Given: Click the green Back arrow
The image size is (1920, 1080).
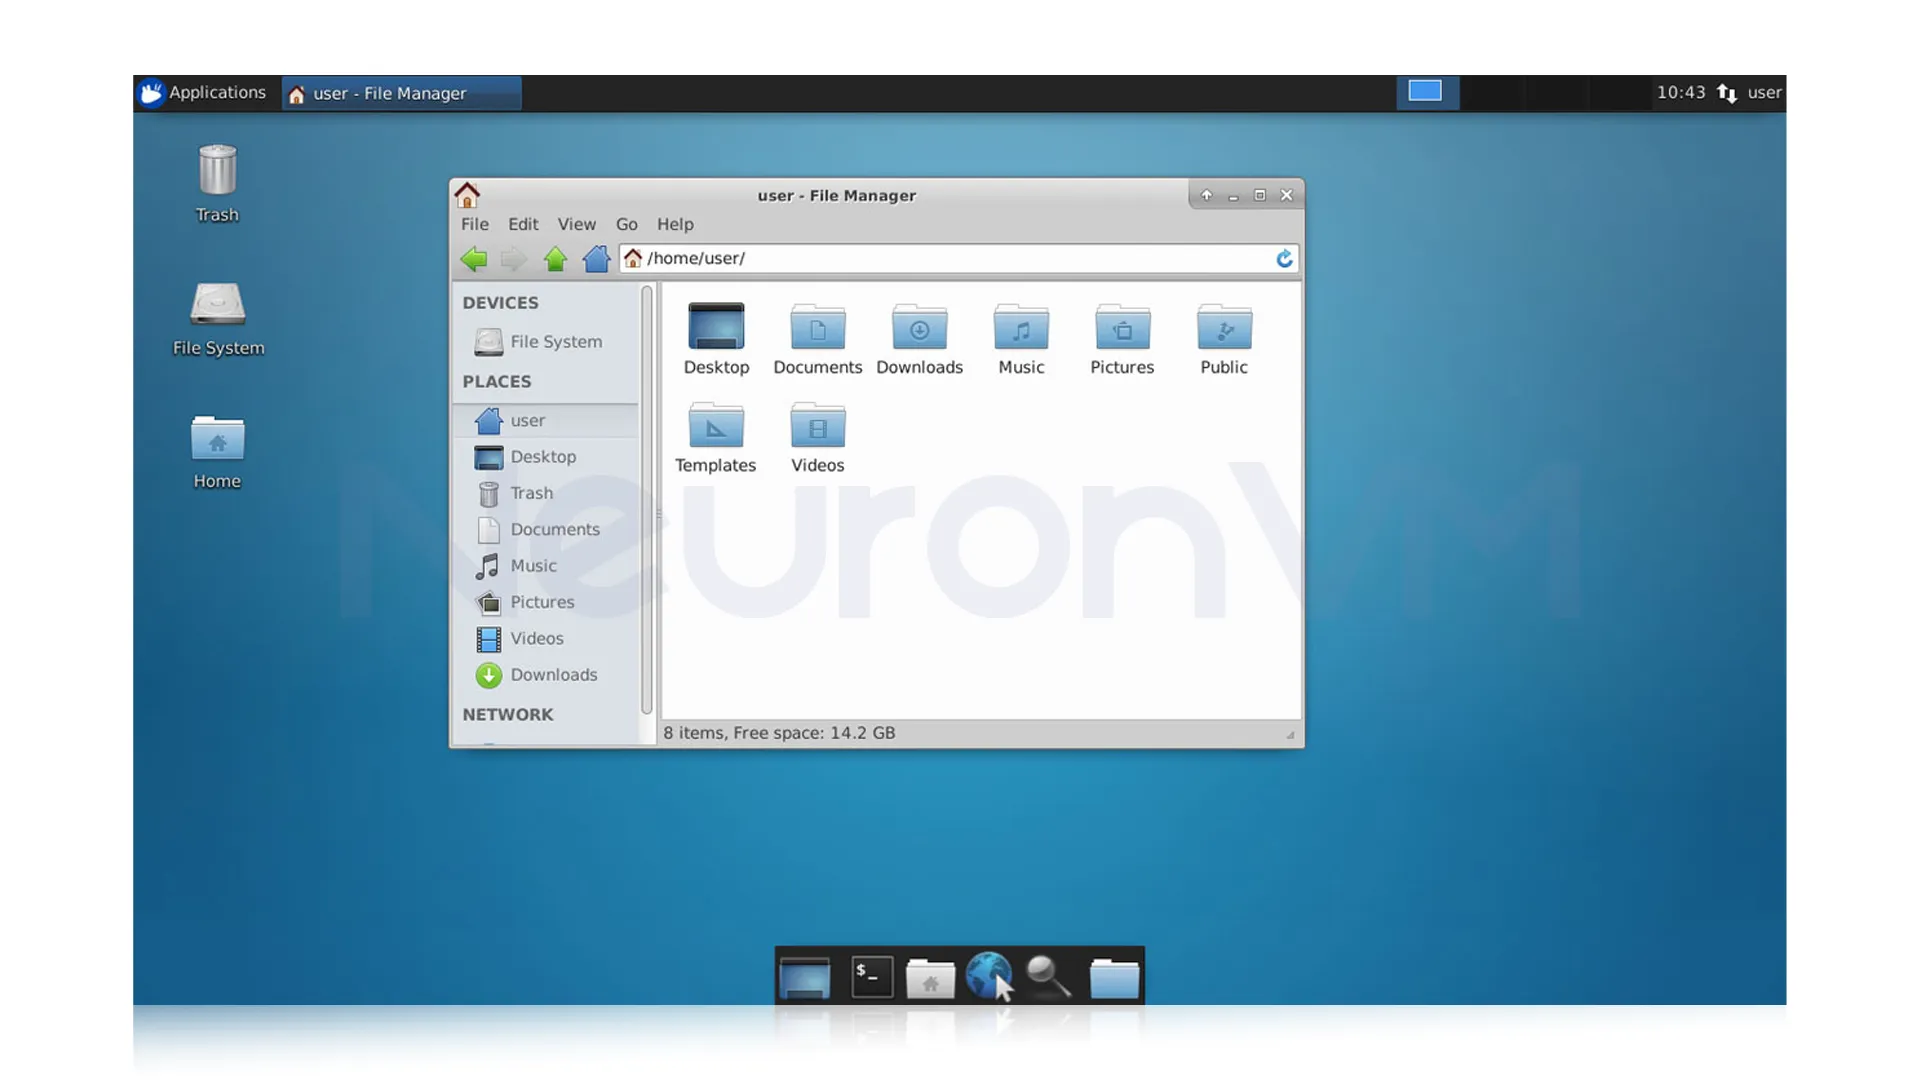Looking at the screenshot, I should pyautogui.click(x=474, y=259).
